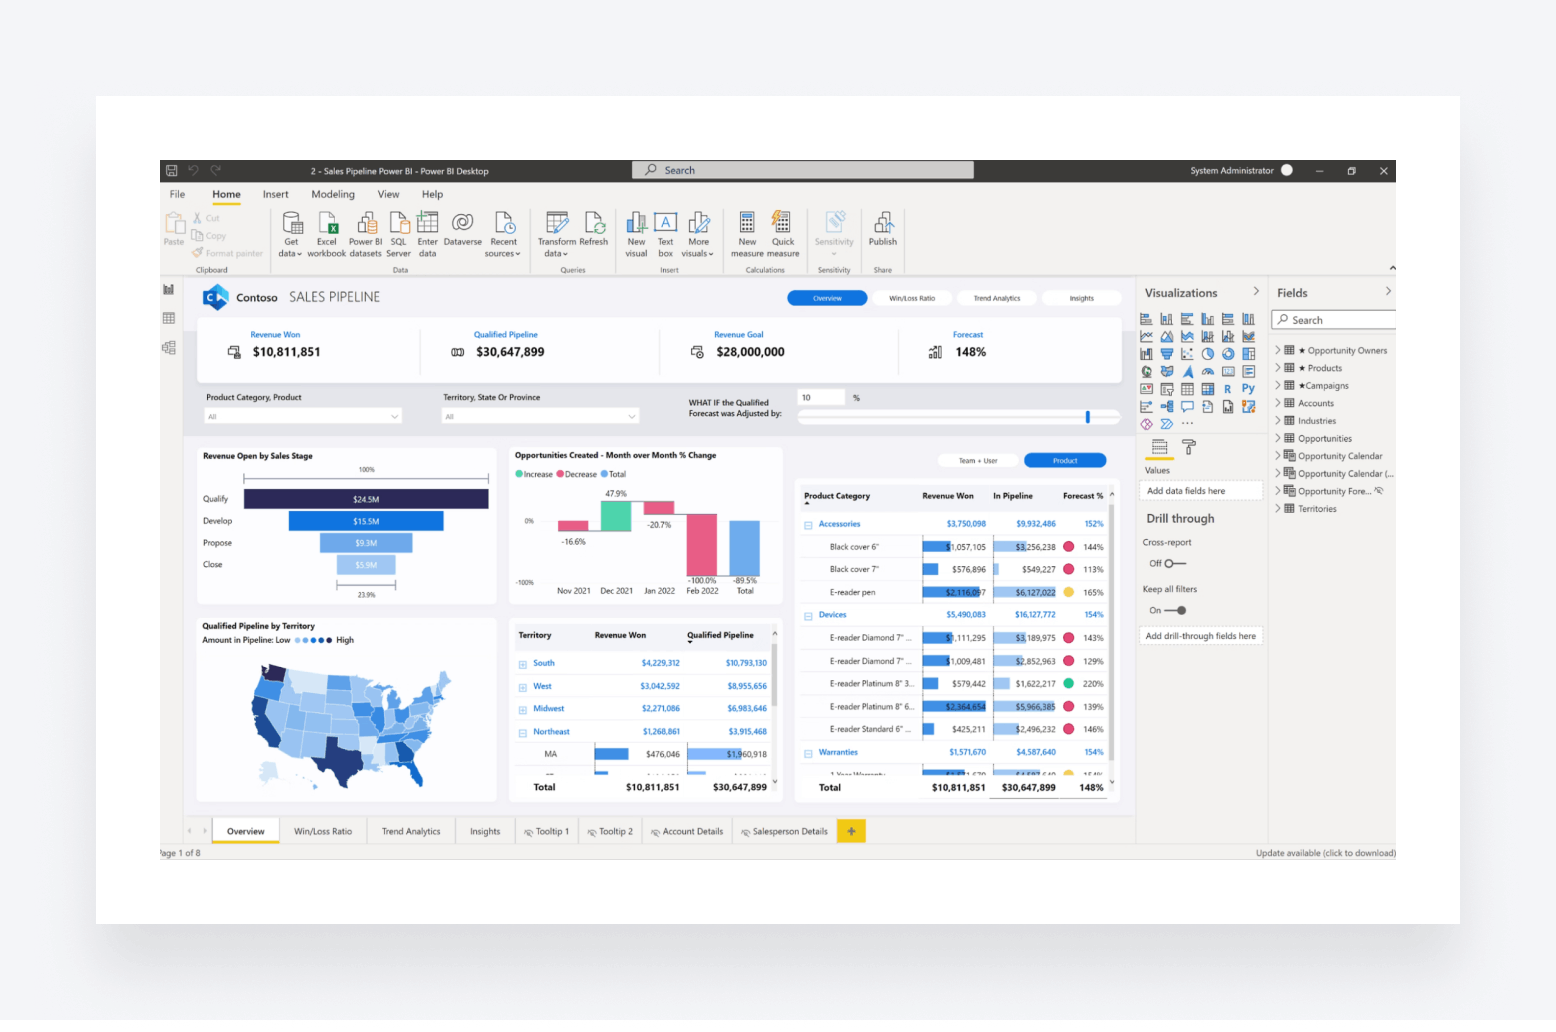The height and width of the screenshot is (1032, 1556).
Task: Insert a Text box
Action: 666,234
